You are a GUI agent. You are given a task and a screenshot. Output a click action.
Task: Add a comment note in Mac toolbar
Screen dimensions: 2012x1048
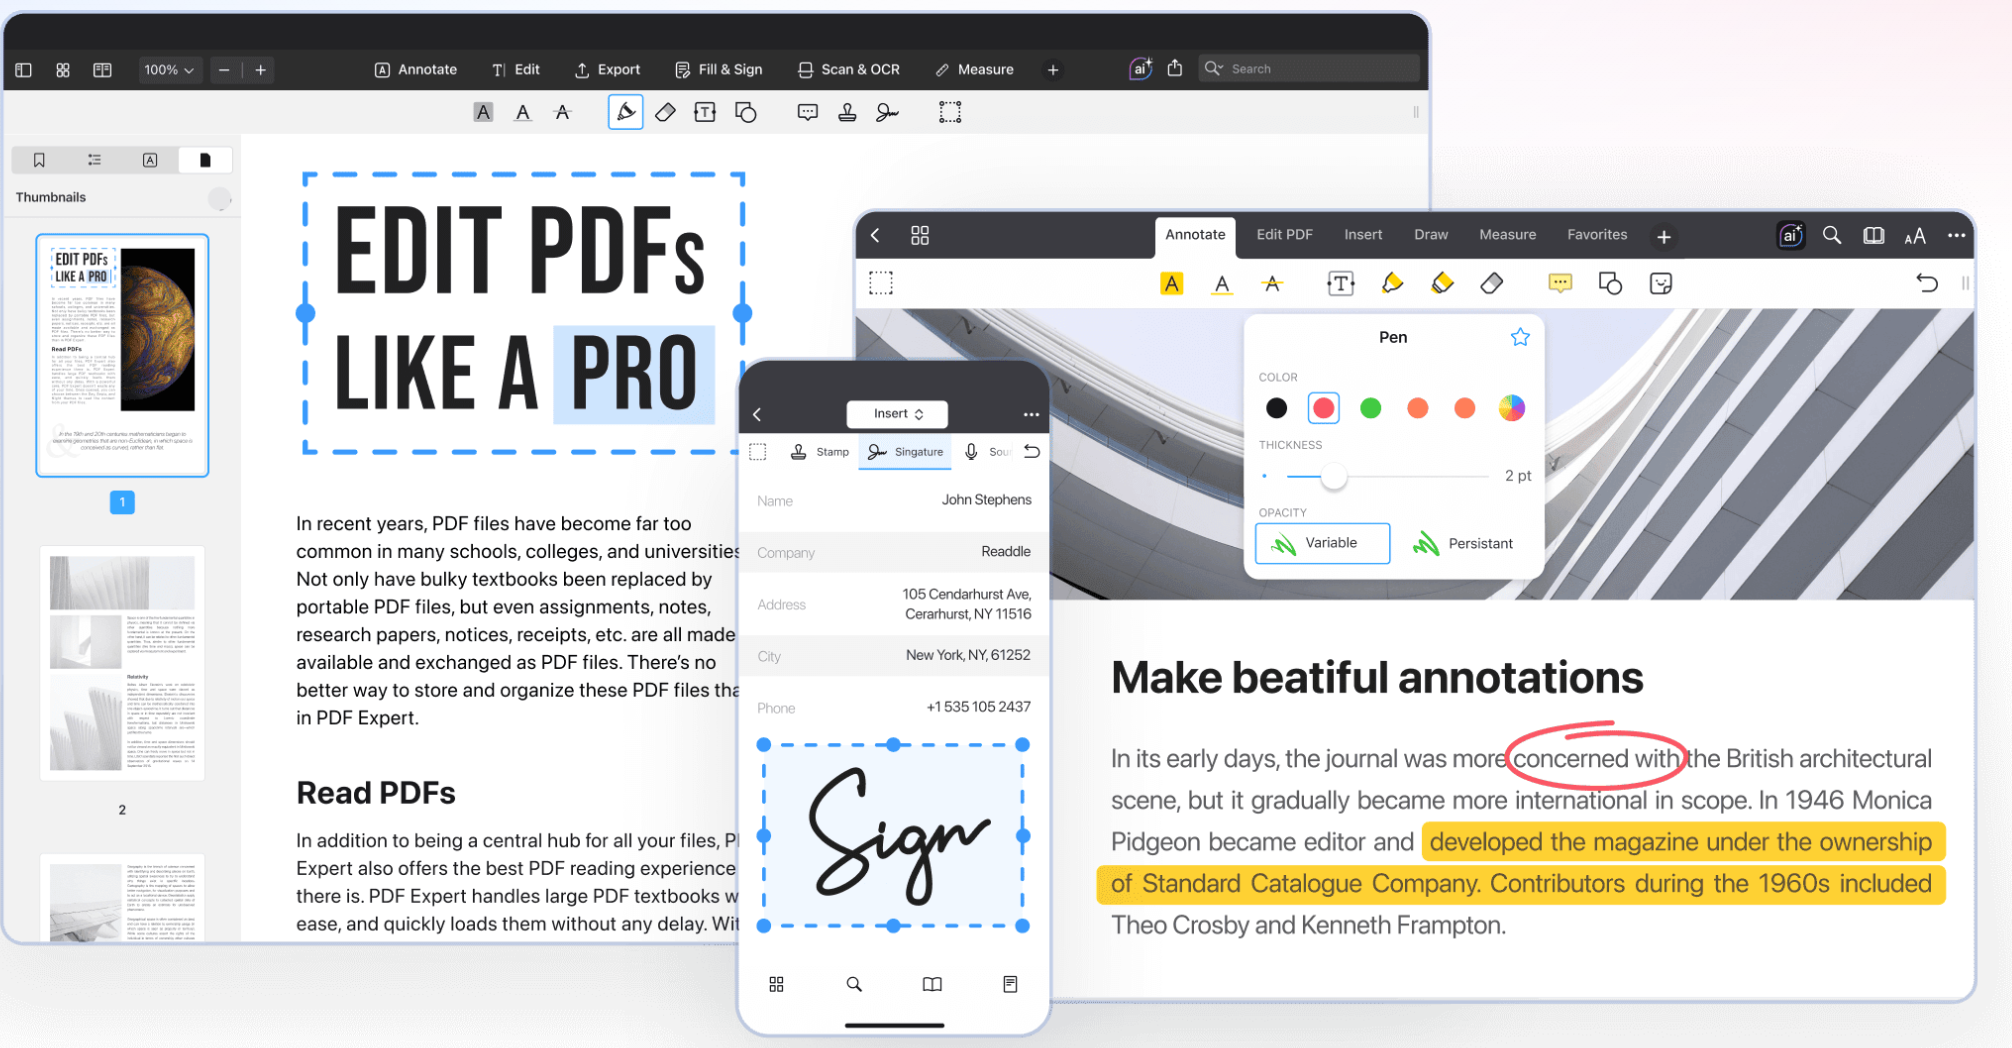point(808,113)
